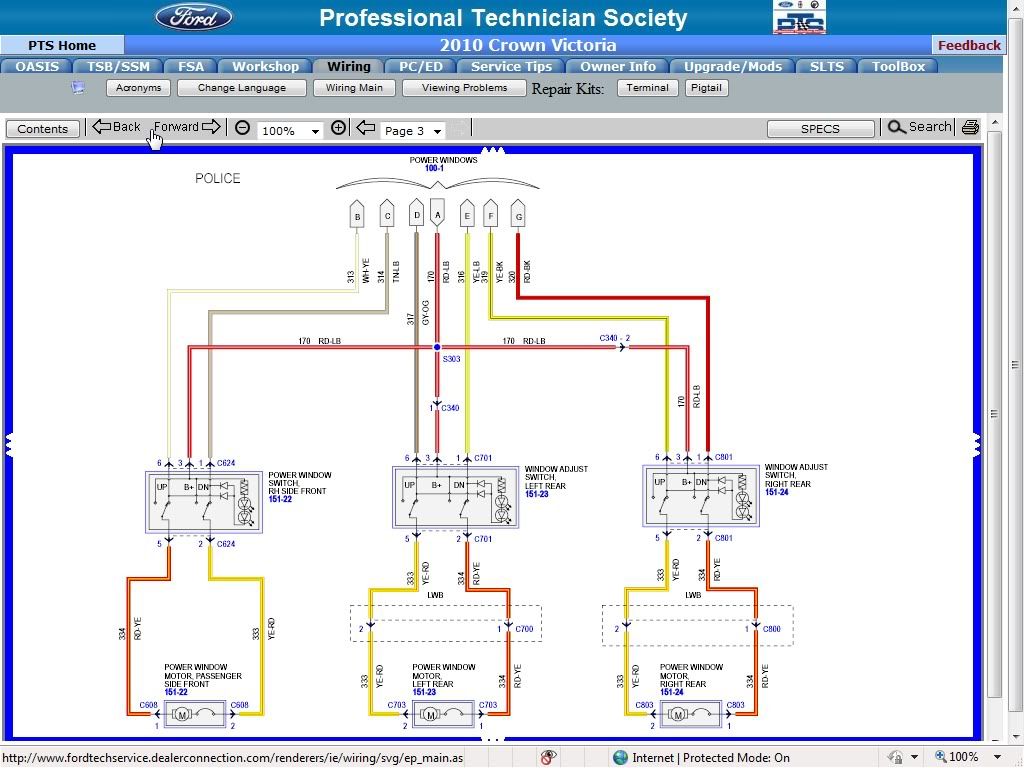Select the Wiring tab

pyautogui.click(x=349, y=67)
